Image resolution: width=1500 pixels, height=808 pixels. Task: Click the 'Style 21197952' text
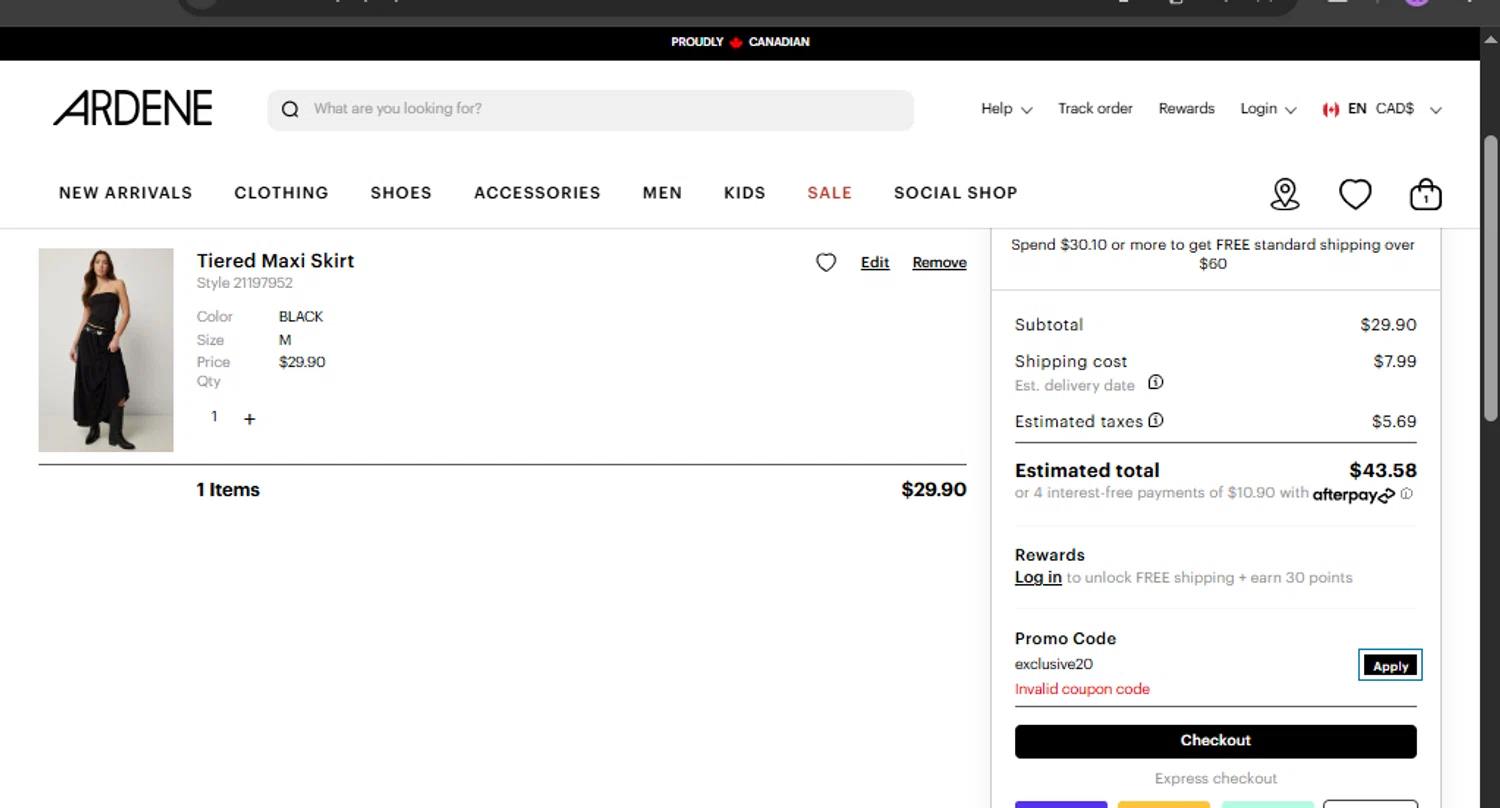(x=245, y=283)
